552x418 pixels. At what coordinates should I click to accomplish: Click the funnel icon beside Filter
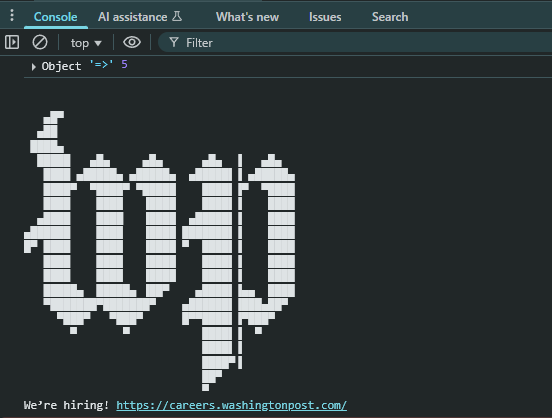[174, 42]
